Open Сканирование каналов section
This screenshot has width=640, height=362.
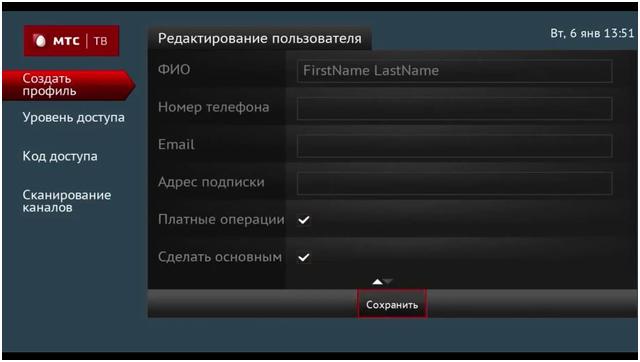67,201
